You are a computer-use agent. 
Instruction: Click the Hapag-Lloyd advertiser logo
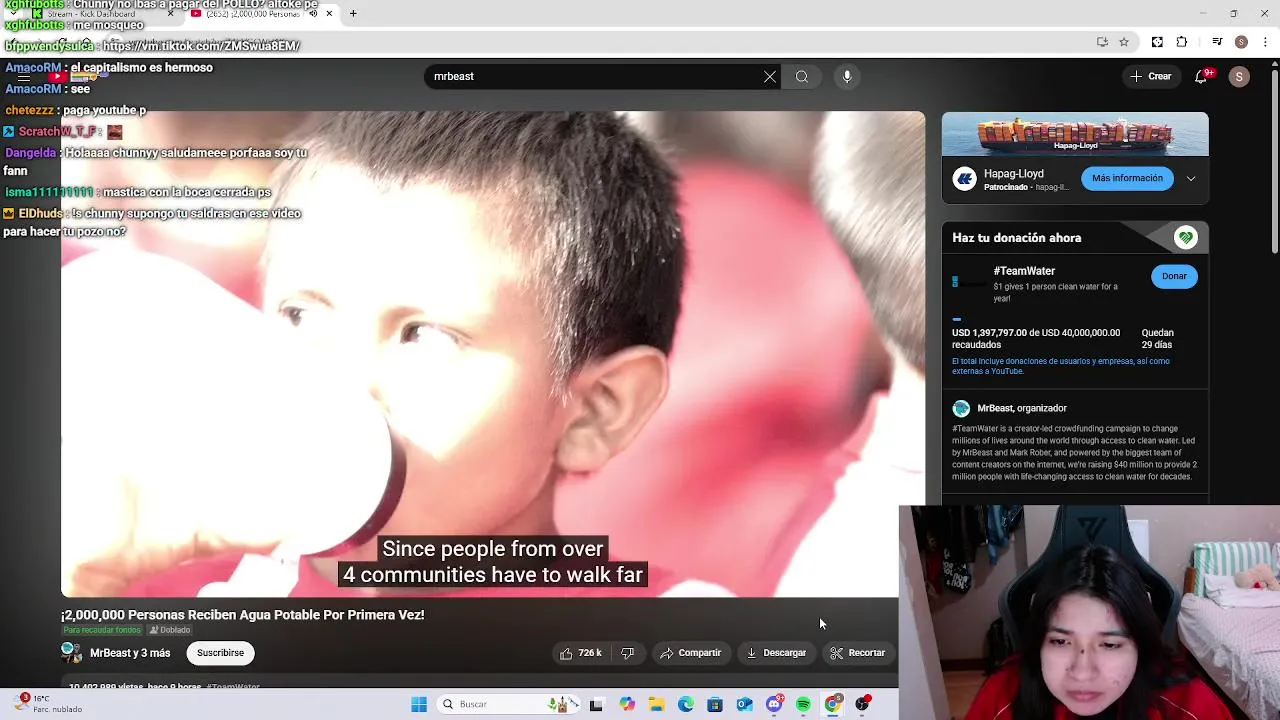click(964, 179)
